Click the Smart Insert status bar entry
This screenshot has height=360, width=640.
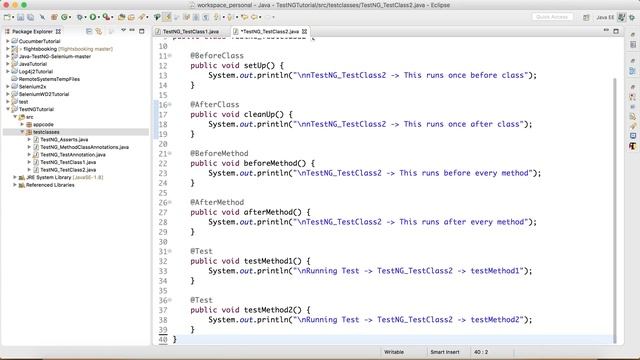click(x=444, y=352)
